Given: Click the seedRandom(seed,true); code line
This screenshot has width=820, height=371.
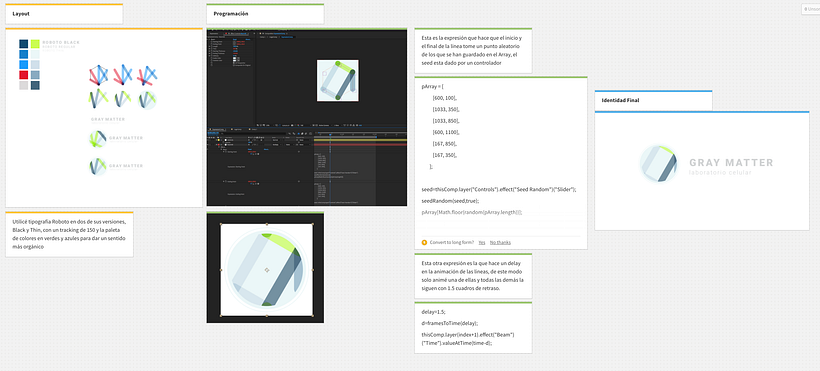Looking at the screenshot, I should coord(450,201).
